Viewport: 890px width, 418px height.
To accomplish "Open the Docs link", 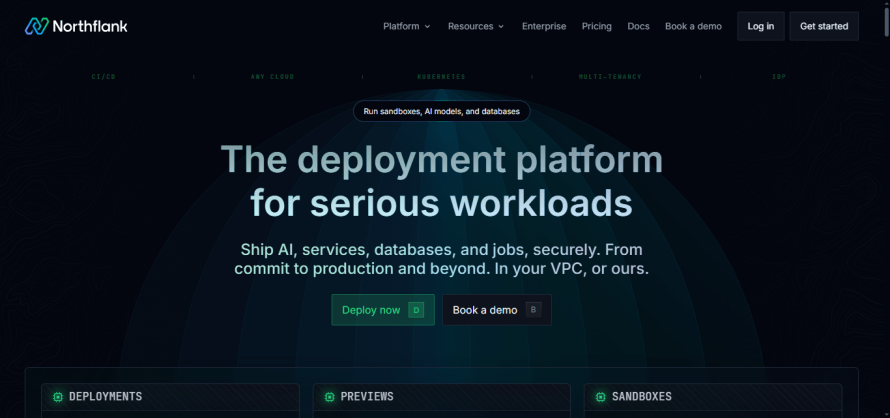I will coord(639,26).
